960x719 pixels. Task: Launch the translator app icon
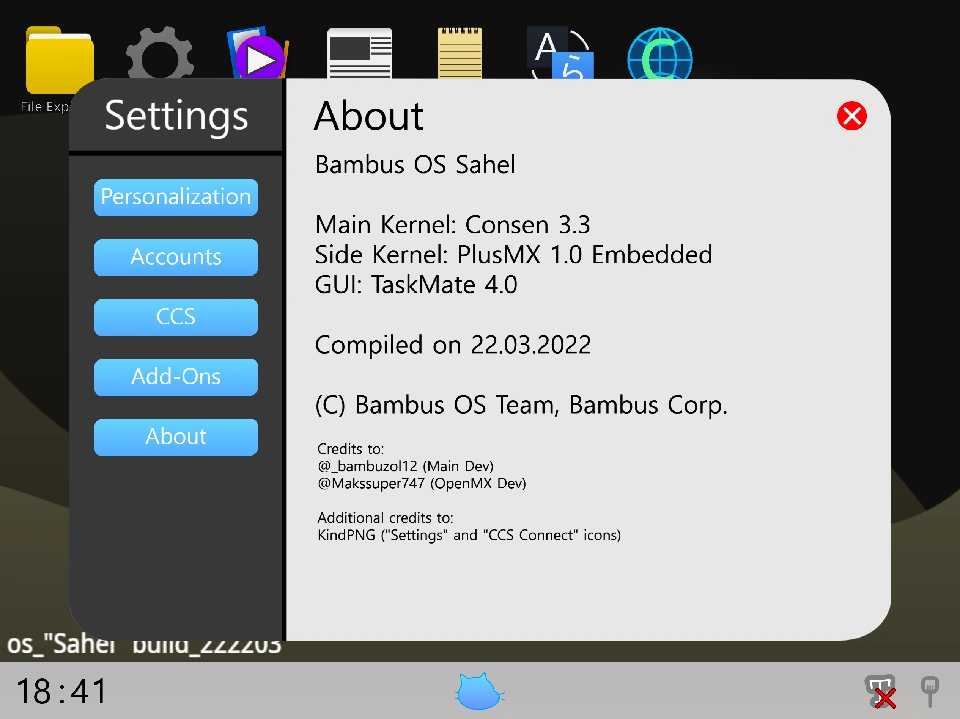560,55
